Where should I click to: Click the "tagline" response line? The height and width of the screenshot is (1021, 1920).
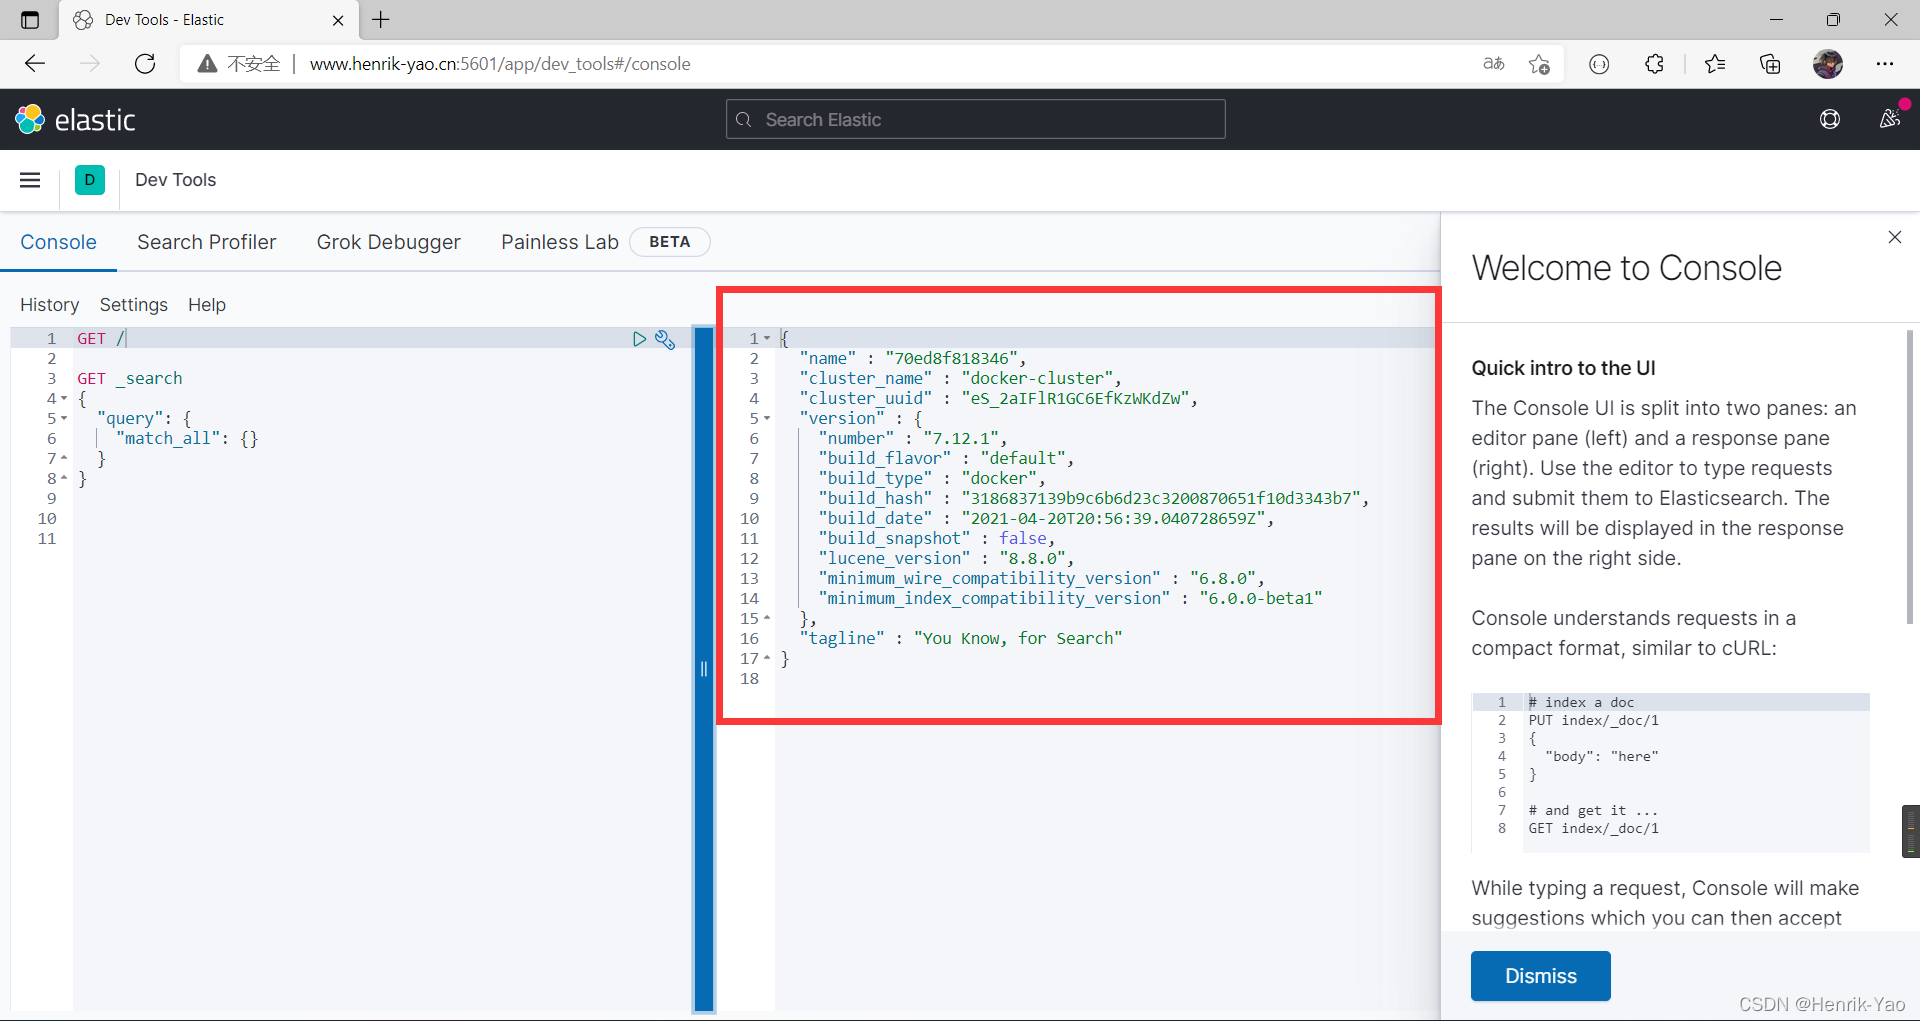960,639
